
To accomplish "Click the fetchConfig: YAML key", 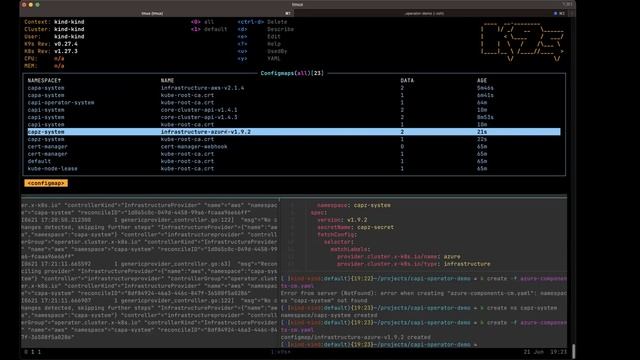I will [x=337, y=235].
